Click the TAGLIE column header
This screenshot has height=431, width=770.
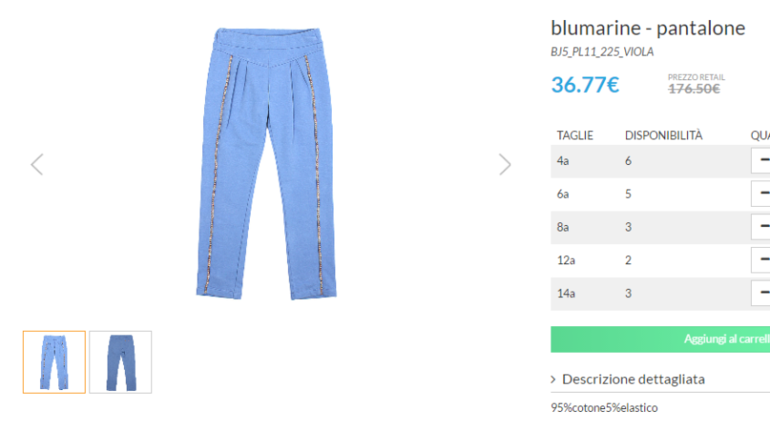[575, 135]
